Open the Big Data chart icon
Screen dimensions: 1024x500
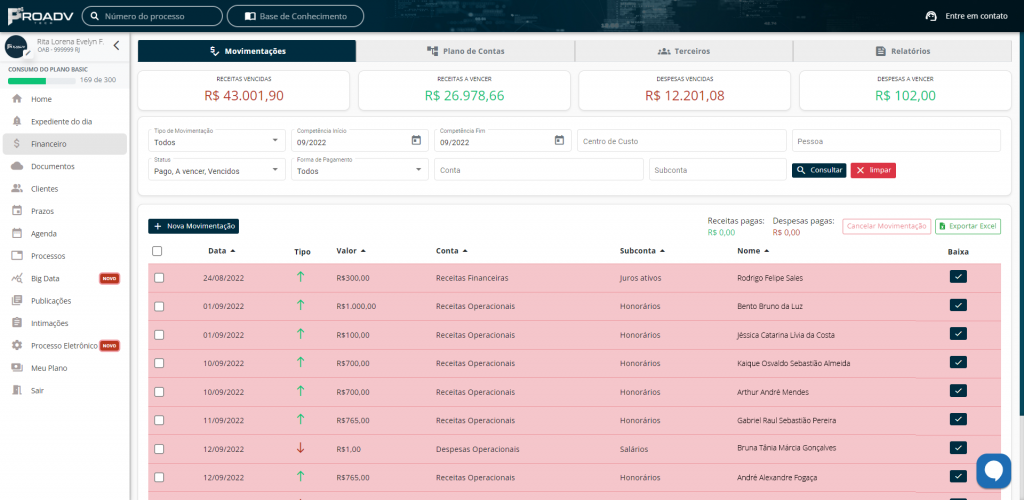(17, 278)
